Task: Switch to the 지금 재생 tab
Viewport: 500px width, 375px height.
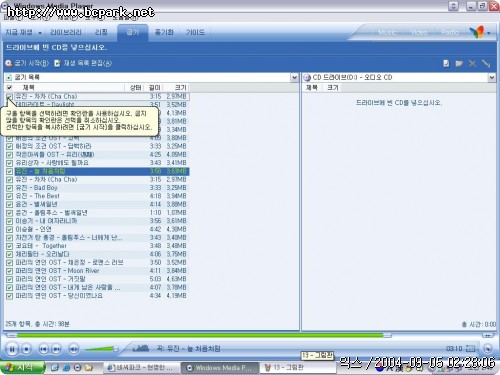Action: (19, 32)
